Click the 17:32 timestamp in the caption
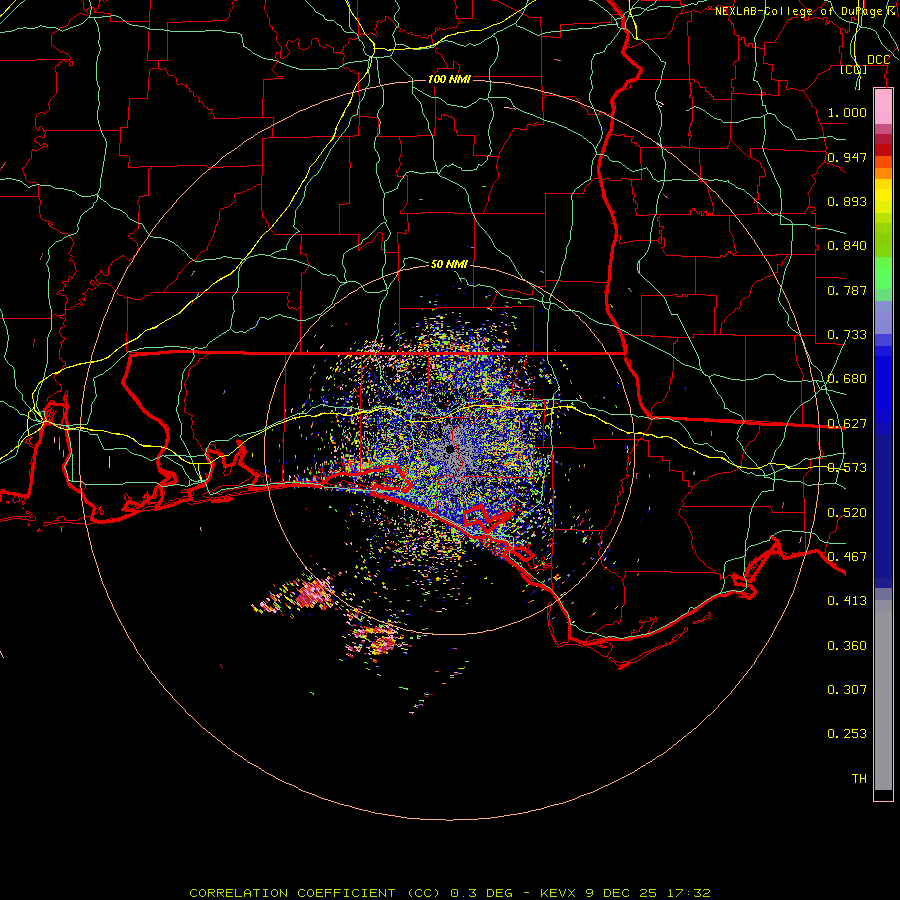 coord(689,893)
